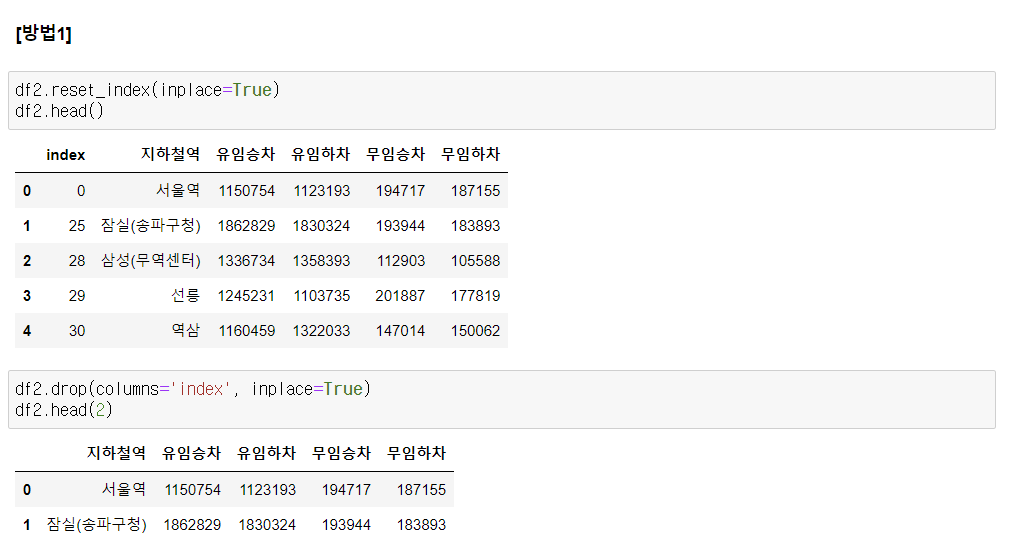Click the df2.reset_index code cell

[501, 101]
